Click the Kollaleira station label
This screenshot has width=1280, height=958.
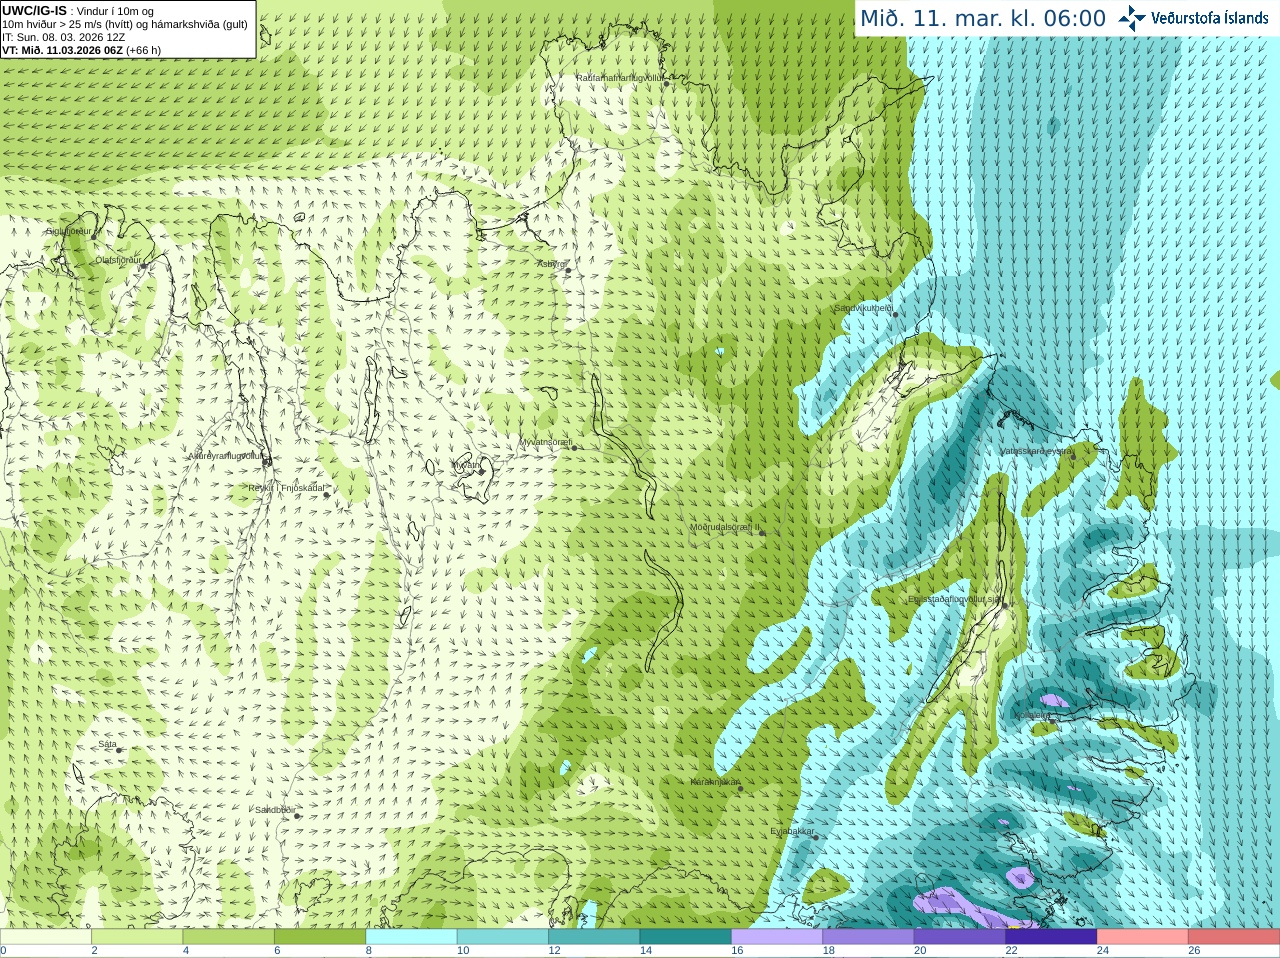[1034, 716]
